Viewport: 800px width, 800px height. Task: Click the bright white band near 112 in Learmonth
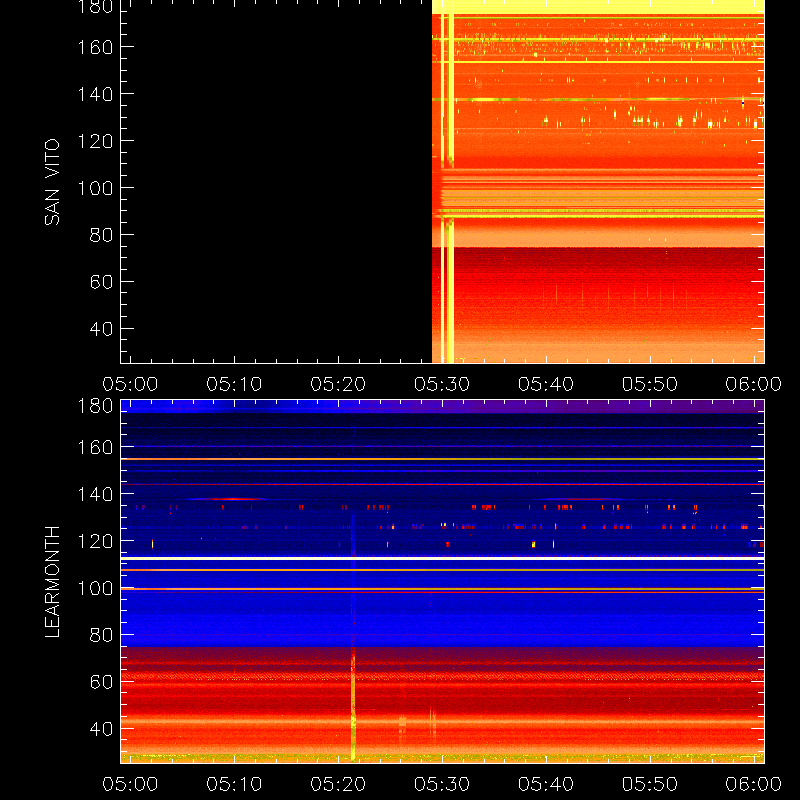[442, 559]
